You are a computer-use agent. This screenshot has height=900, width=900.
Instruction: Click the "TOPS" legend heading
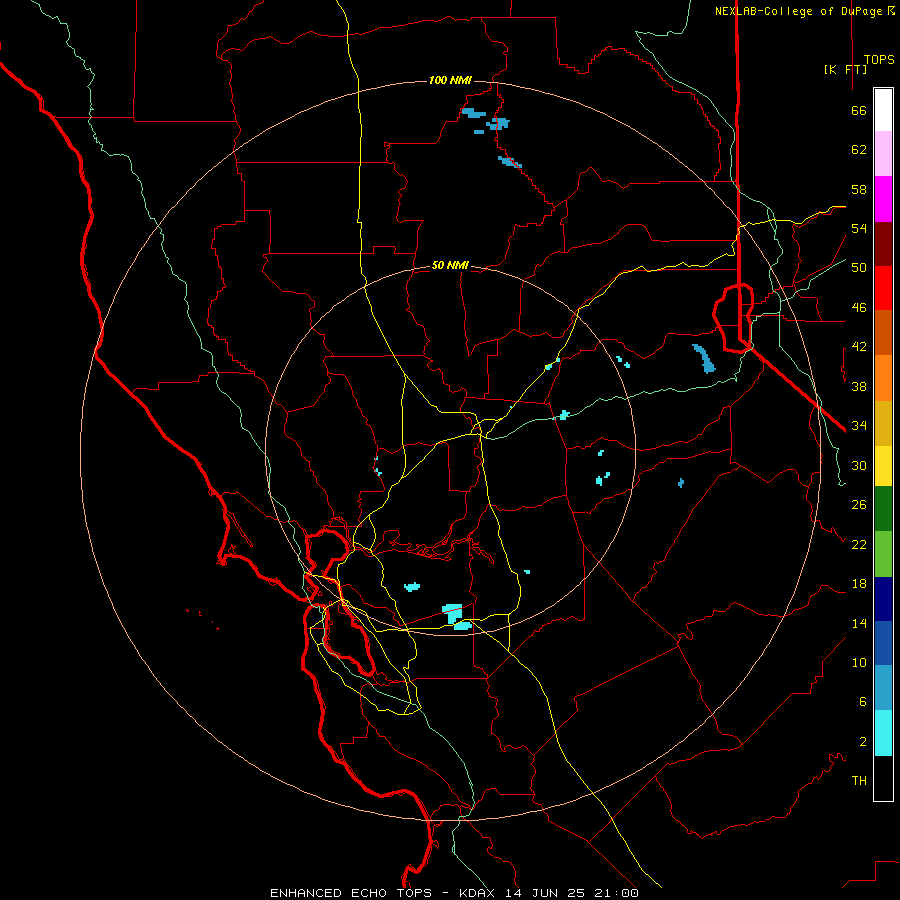click(879, 59)
